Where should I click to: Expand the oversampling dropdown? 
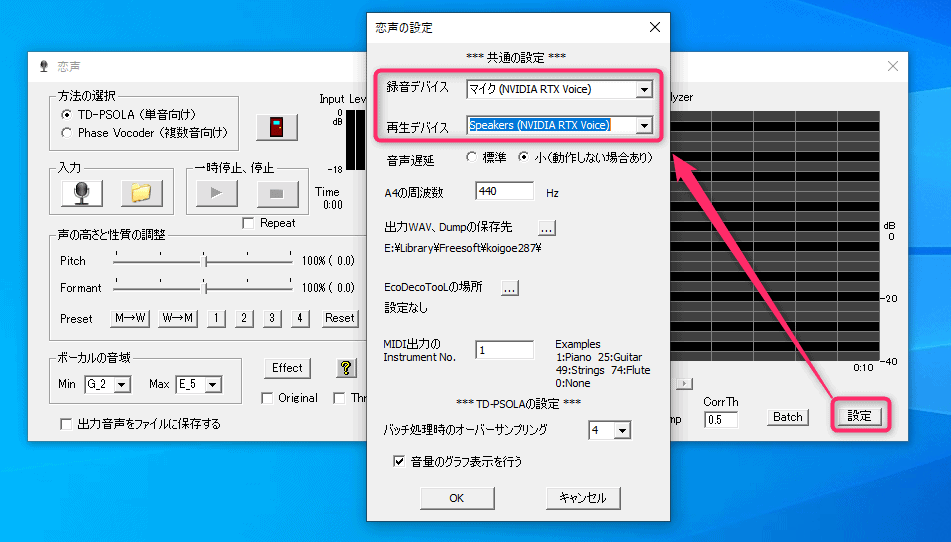click(622, 431)
